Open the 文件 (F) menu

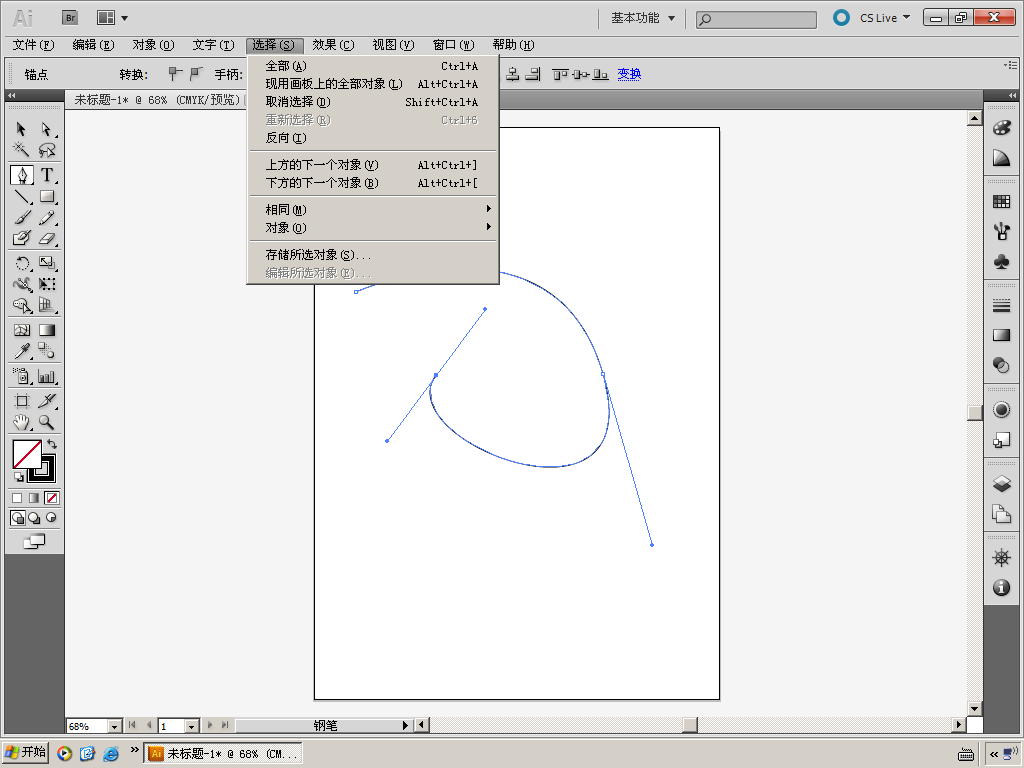[x=33, y=45]
